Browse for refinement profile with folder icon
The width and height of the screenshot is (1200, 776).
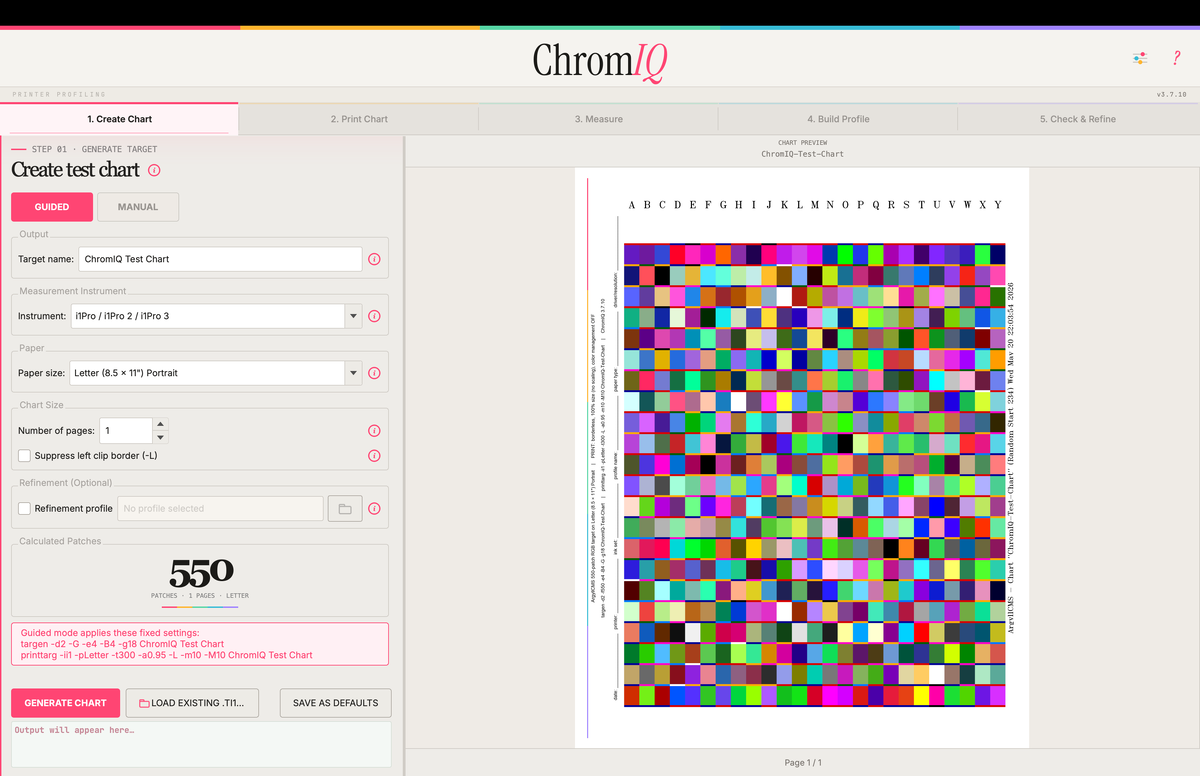[x=345, y=508]
